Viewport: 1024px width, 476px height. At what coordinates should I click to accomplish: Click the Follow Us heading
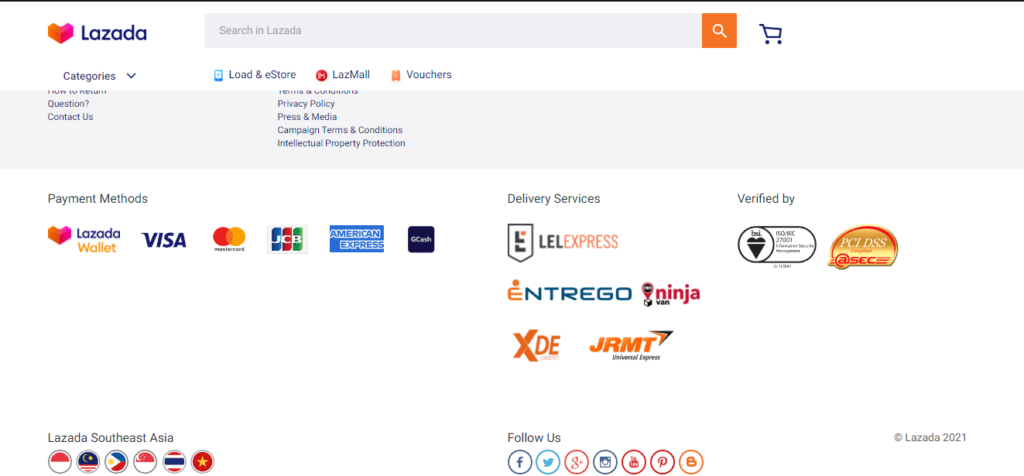click(534, 437)
